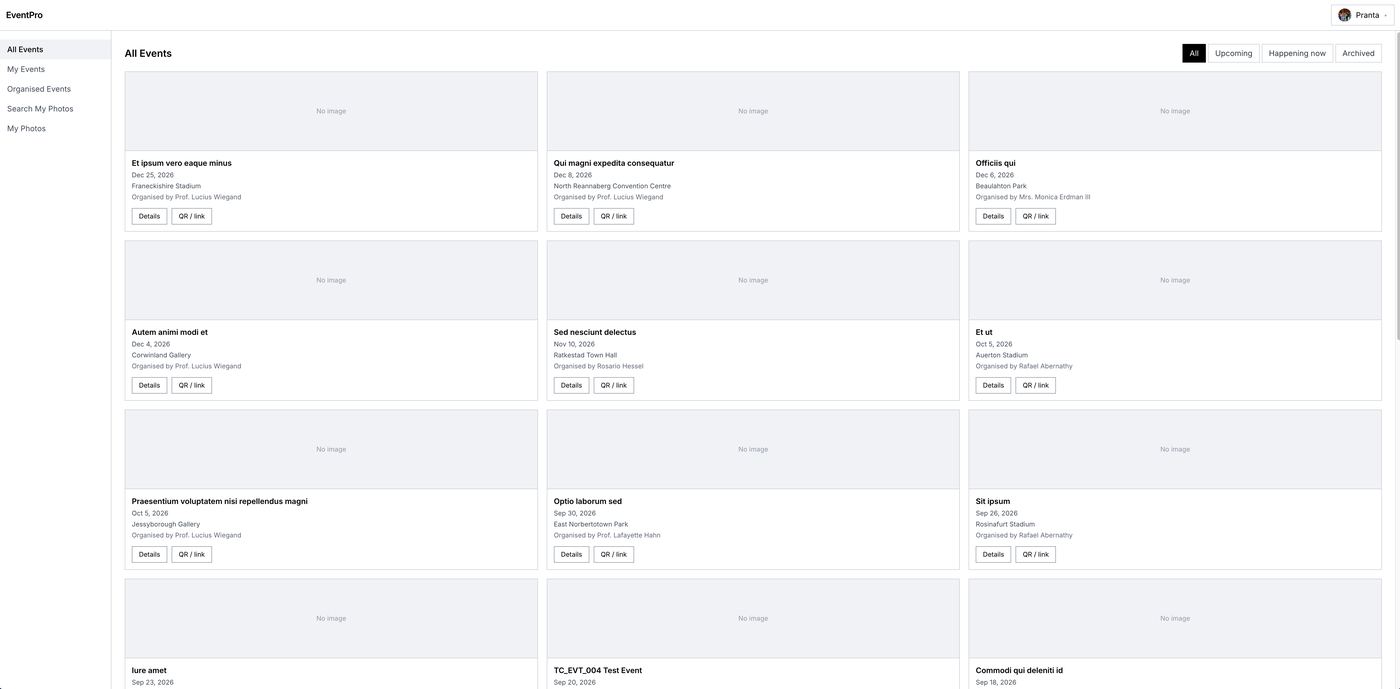Show Happening now events
Screen dimensions: 1400x689
(1297, 53)
